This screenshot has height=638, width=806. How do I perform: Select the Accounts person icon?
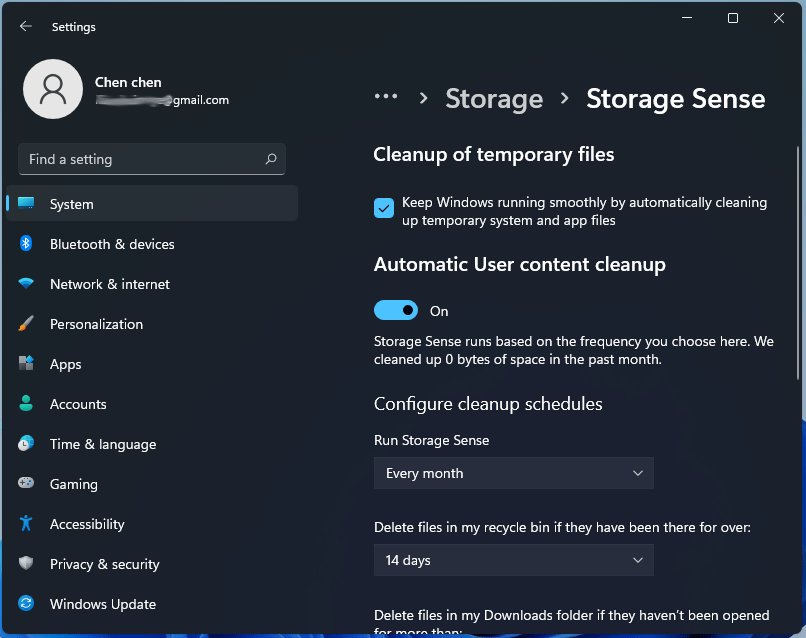(x=25, y=404)
